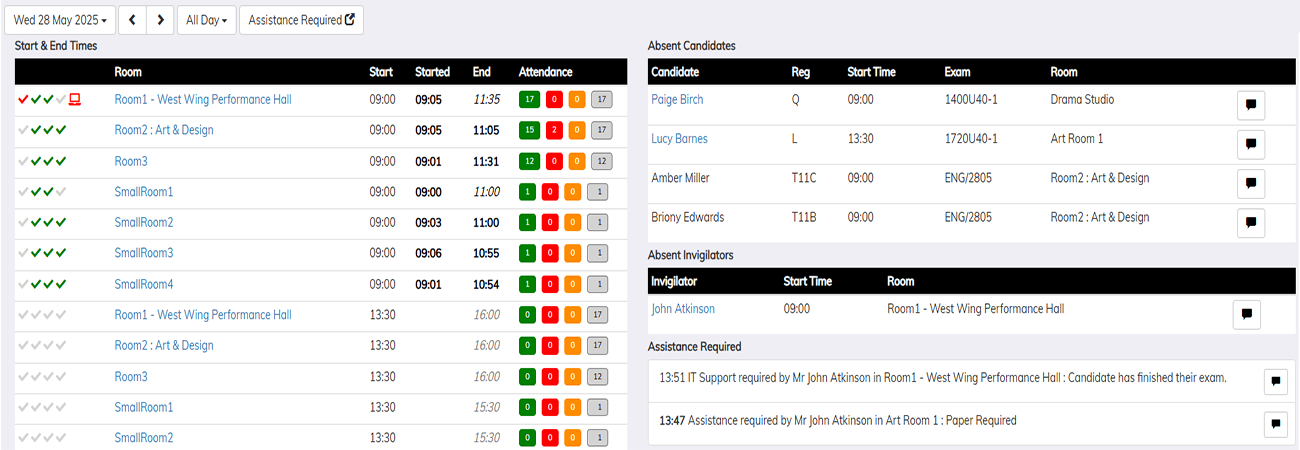The width and height of the screenshot is (1300, 450).
Task: Click red laptop icon in Room1 row
Action: point(74,100)
